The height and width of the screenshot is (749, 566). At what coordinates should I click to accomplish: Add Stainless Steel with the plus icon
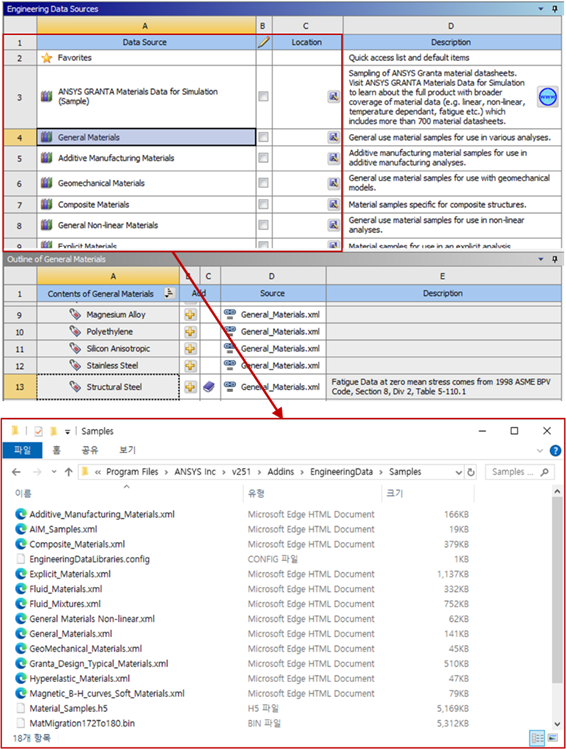point(190,365)
